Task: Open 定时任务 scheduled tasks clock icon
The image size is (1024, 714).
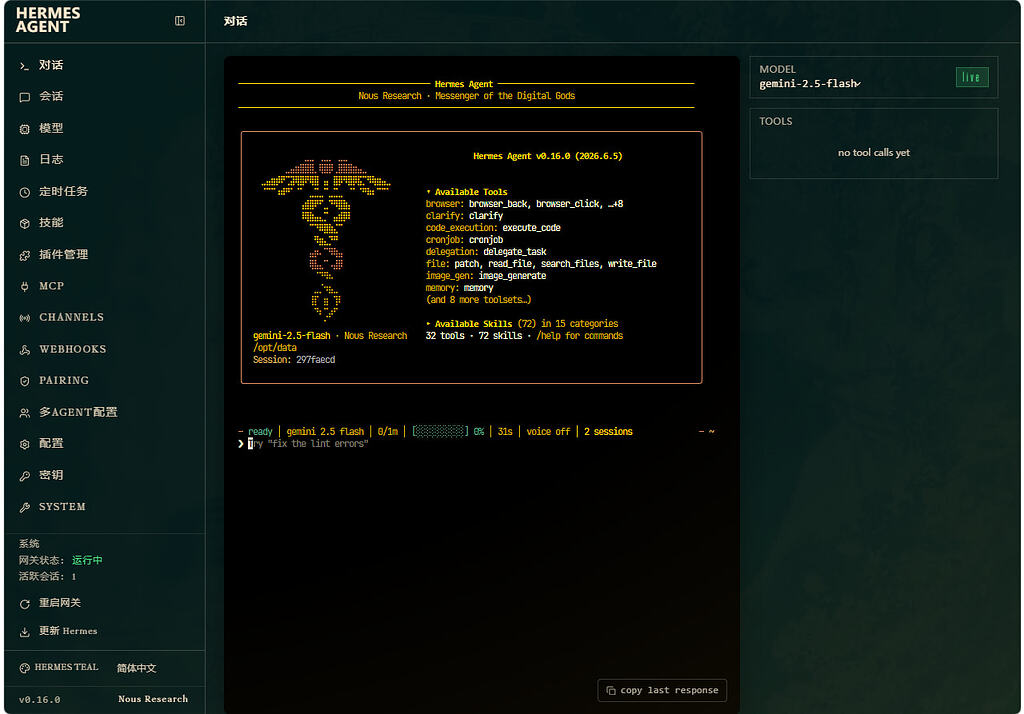Action: point(25,192)
